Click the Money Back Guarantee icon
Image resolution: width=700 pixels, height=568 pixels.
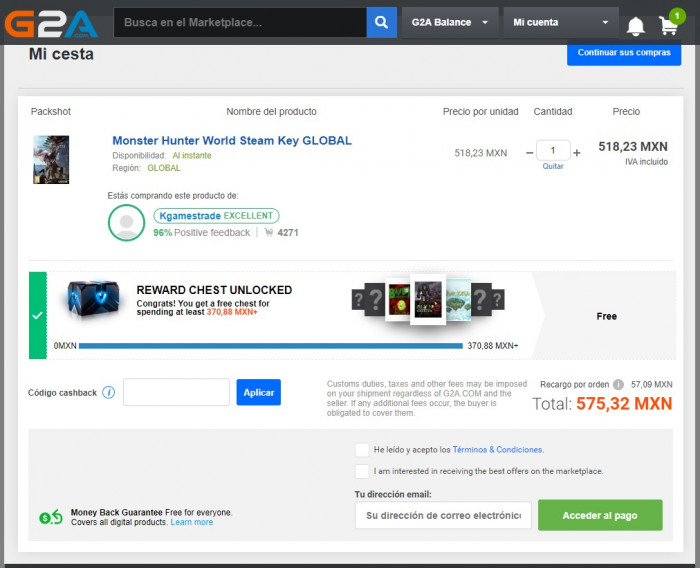point(51,517)
